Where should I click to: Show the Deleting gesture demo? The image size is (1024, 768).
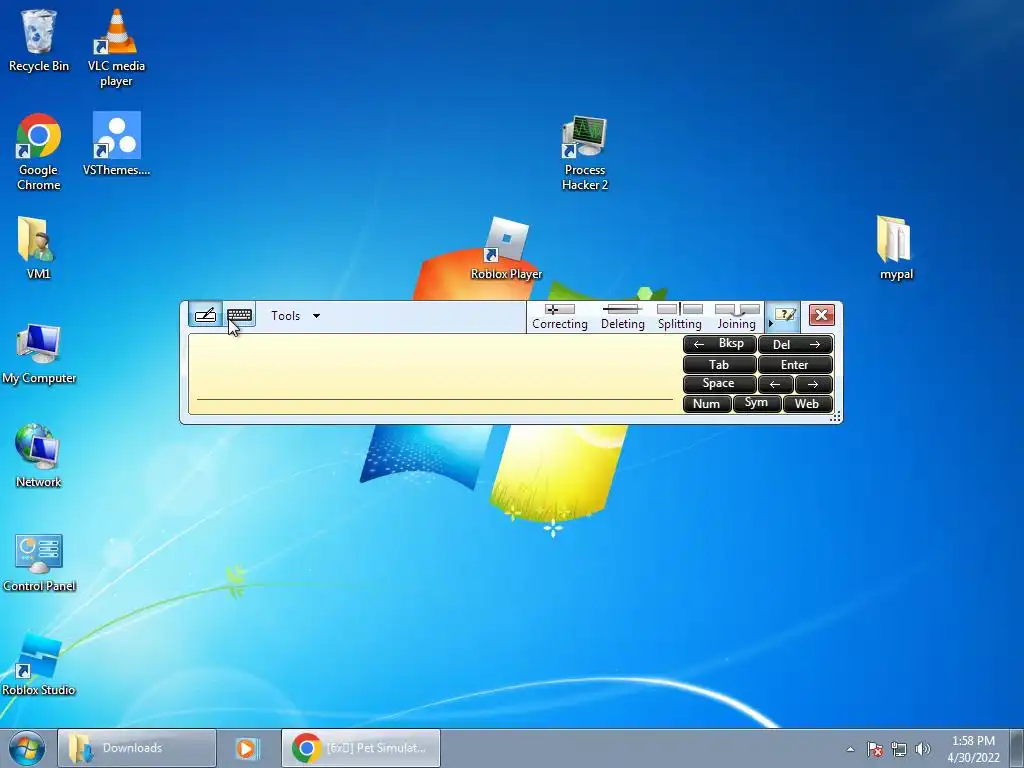tap(622, 317)
